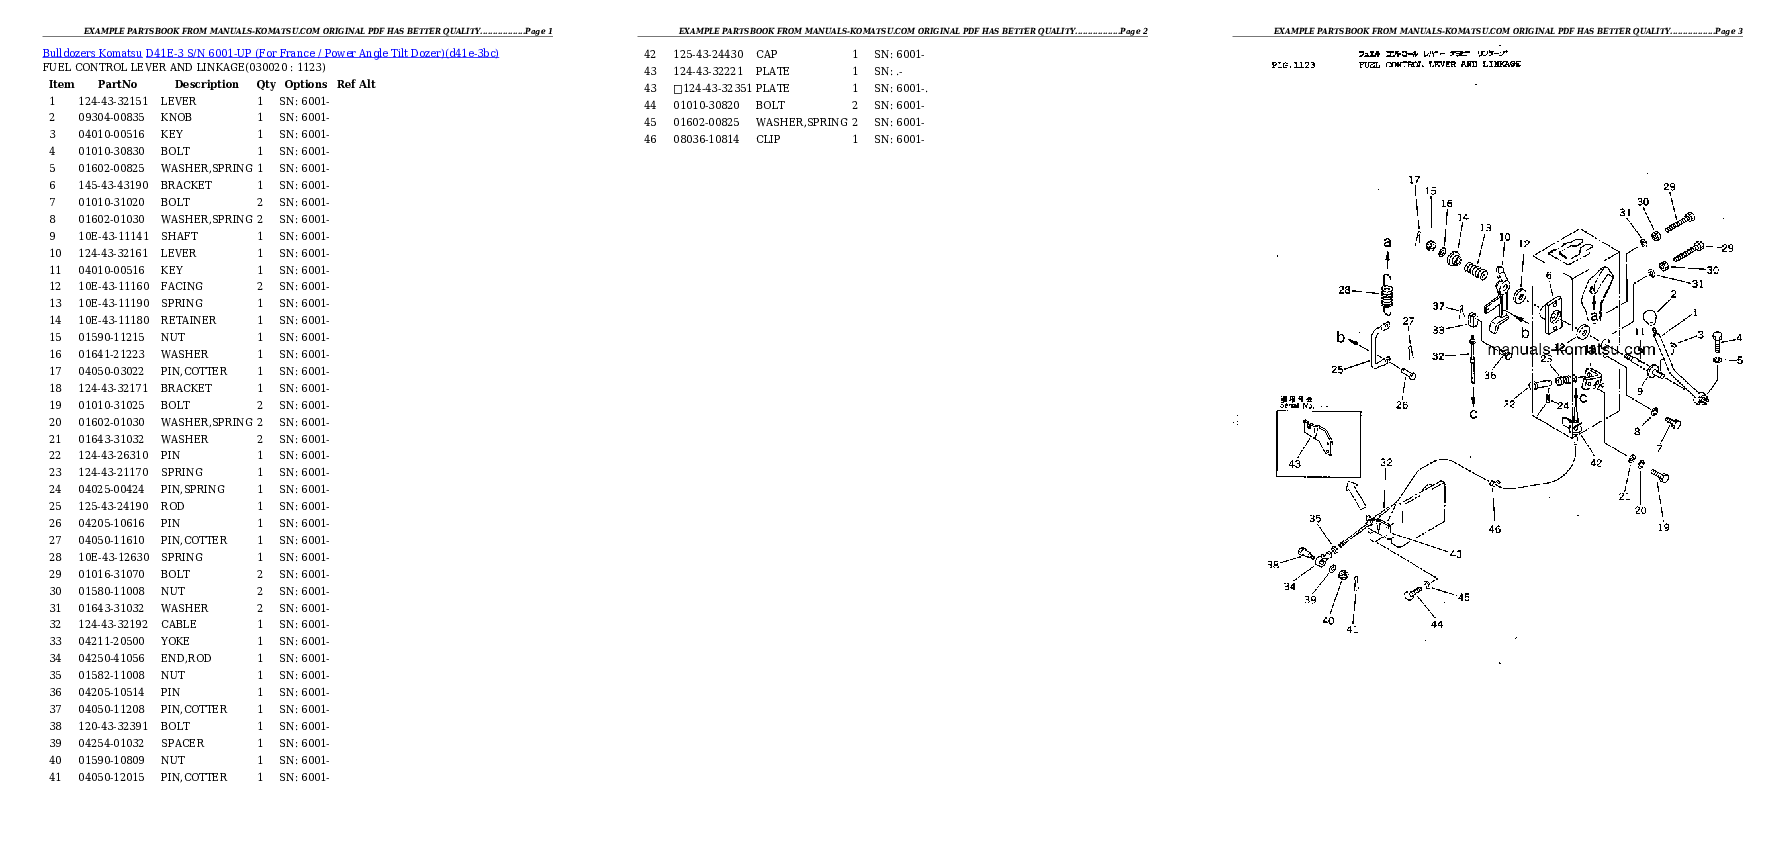Click the hollow arrow pointing to inset box
1785x842 pixels.
point(1355,494)
